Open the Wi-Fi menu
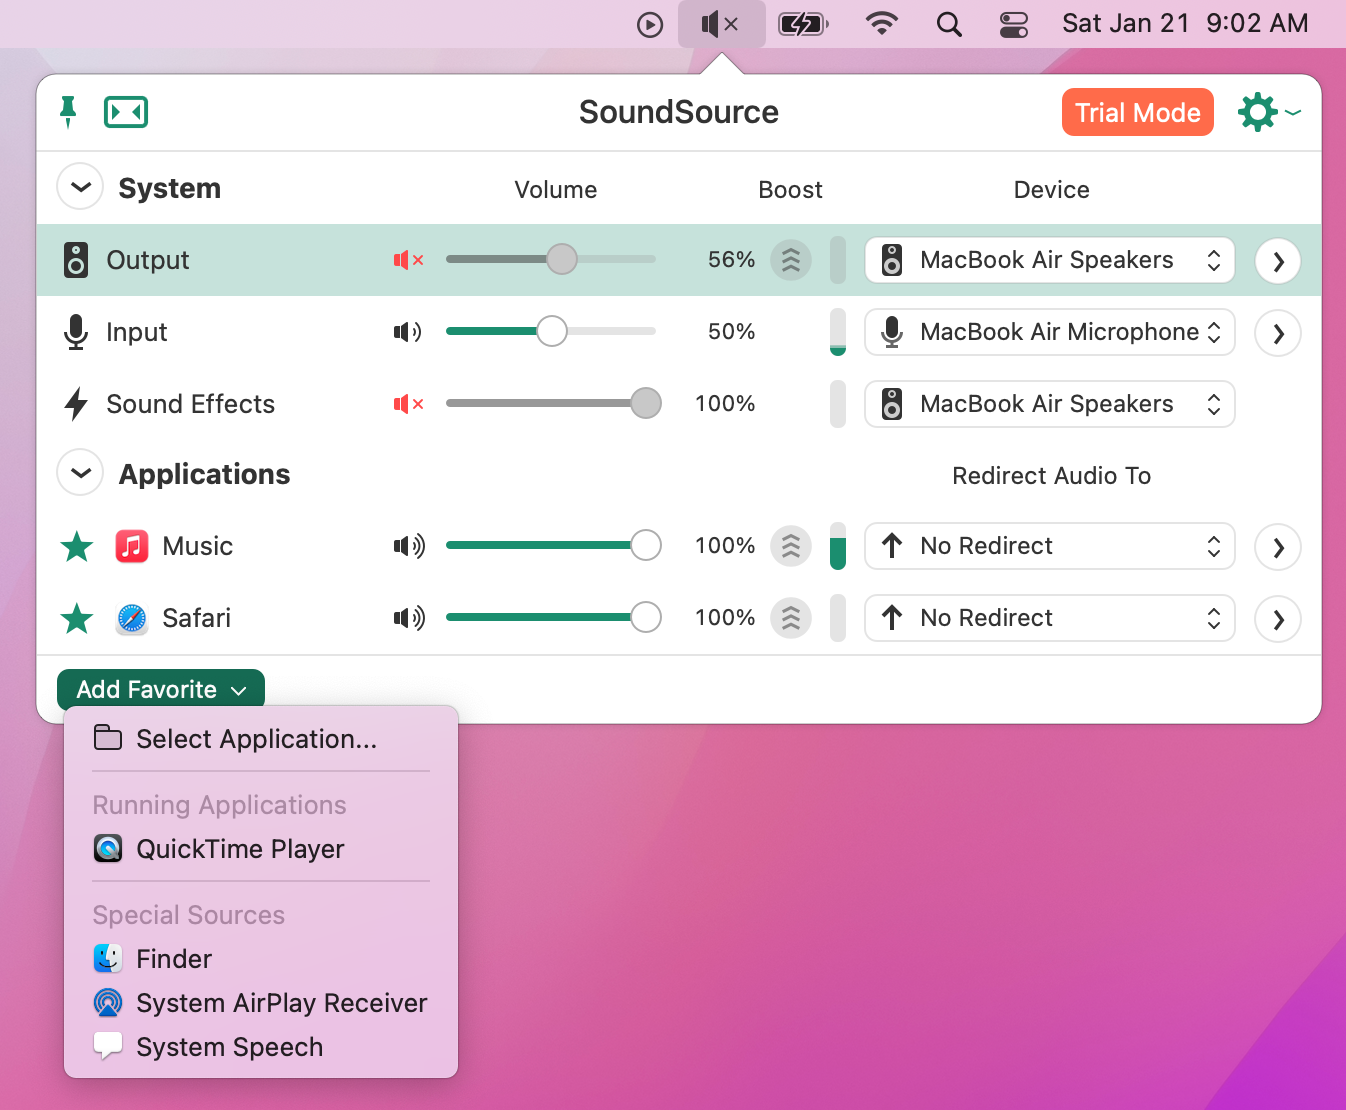 coord(881,24)
